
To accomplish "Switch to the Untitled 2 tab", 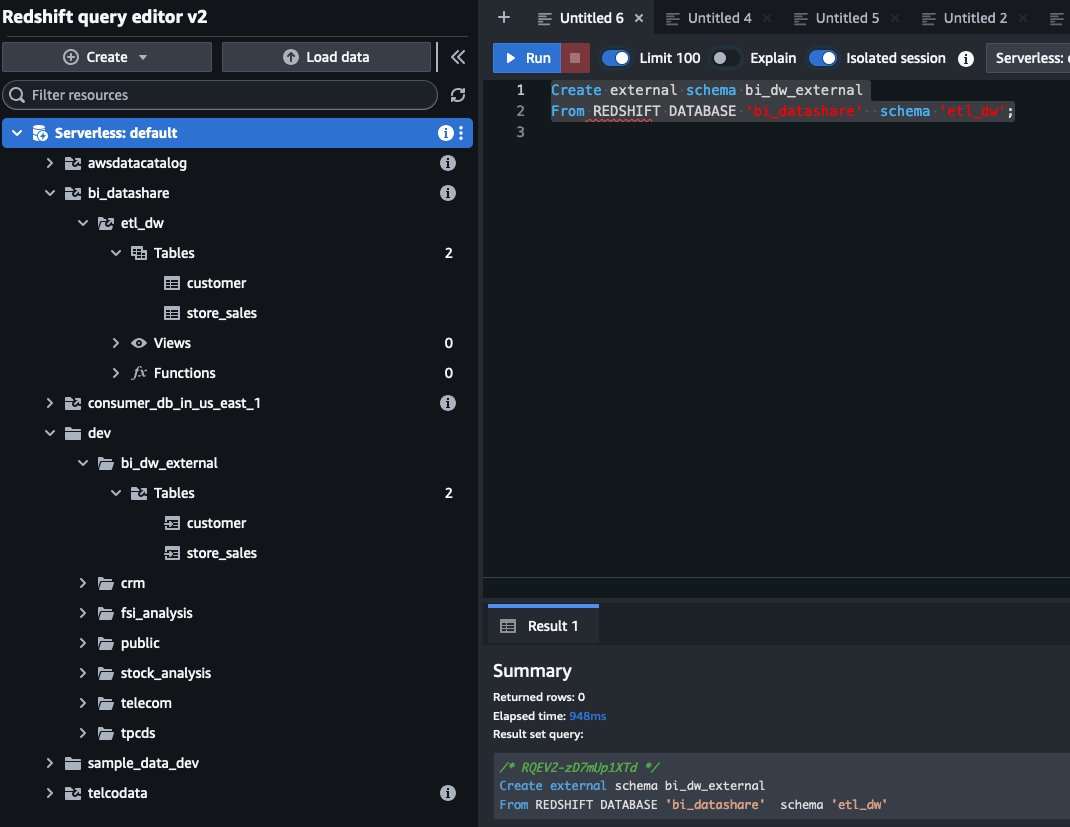I will 974,18.
